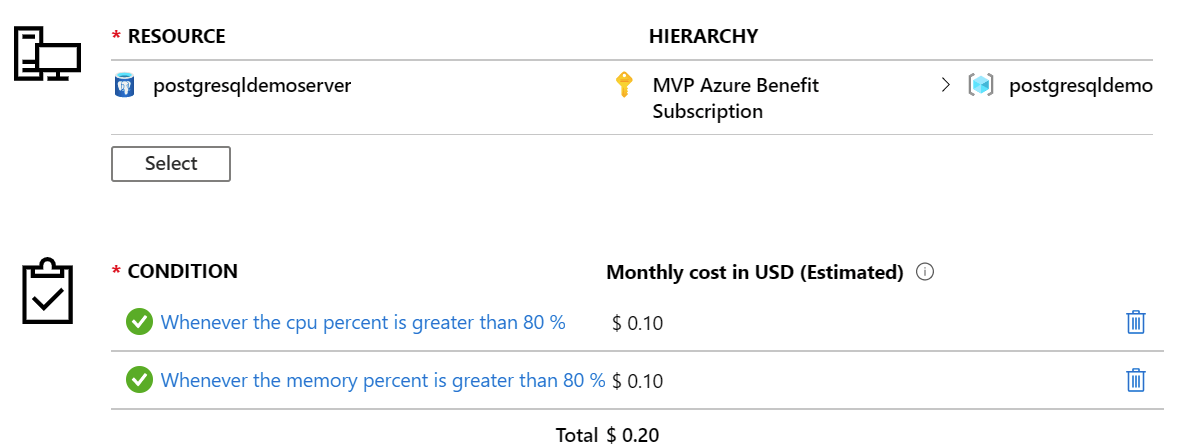Viewport: 1187px width, 447px height.
Task: Click the RESOURCE column header
Action: (x=176, y=36)
